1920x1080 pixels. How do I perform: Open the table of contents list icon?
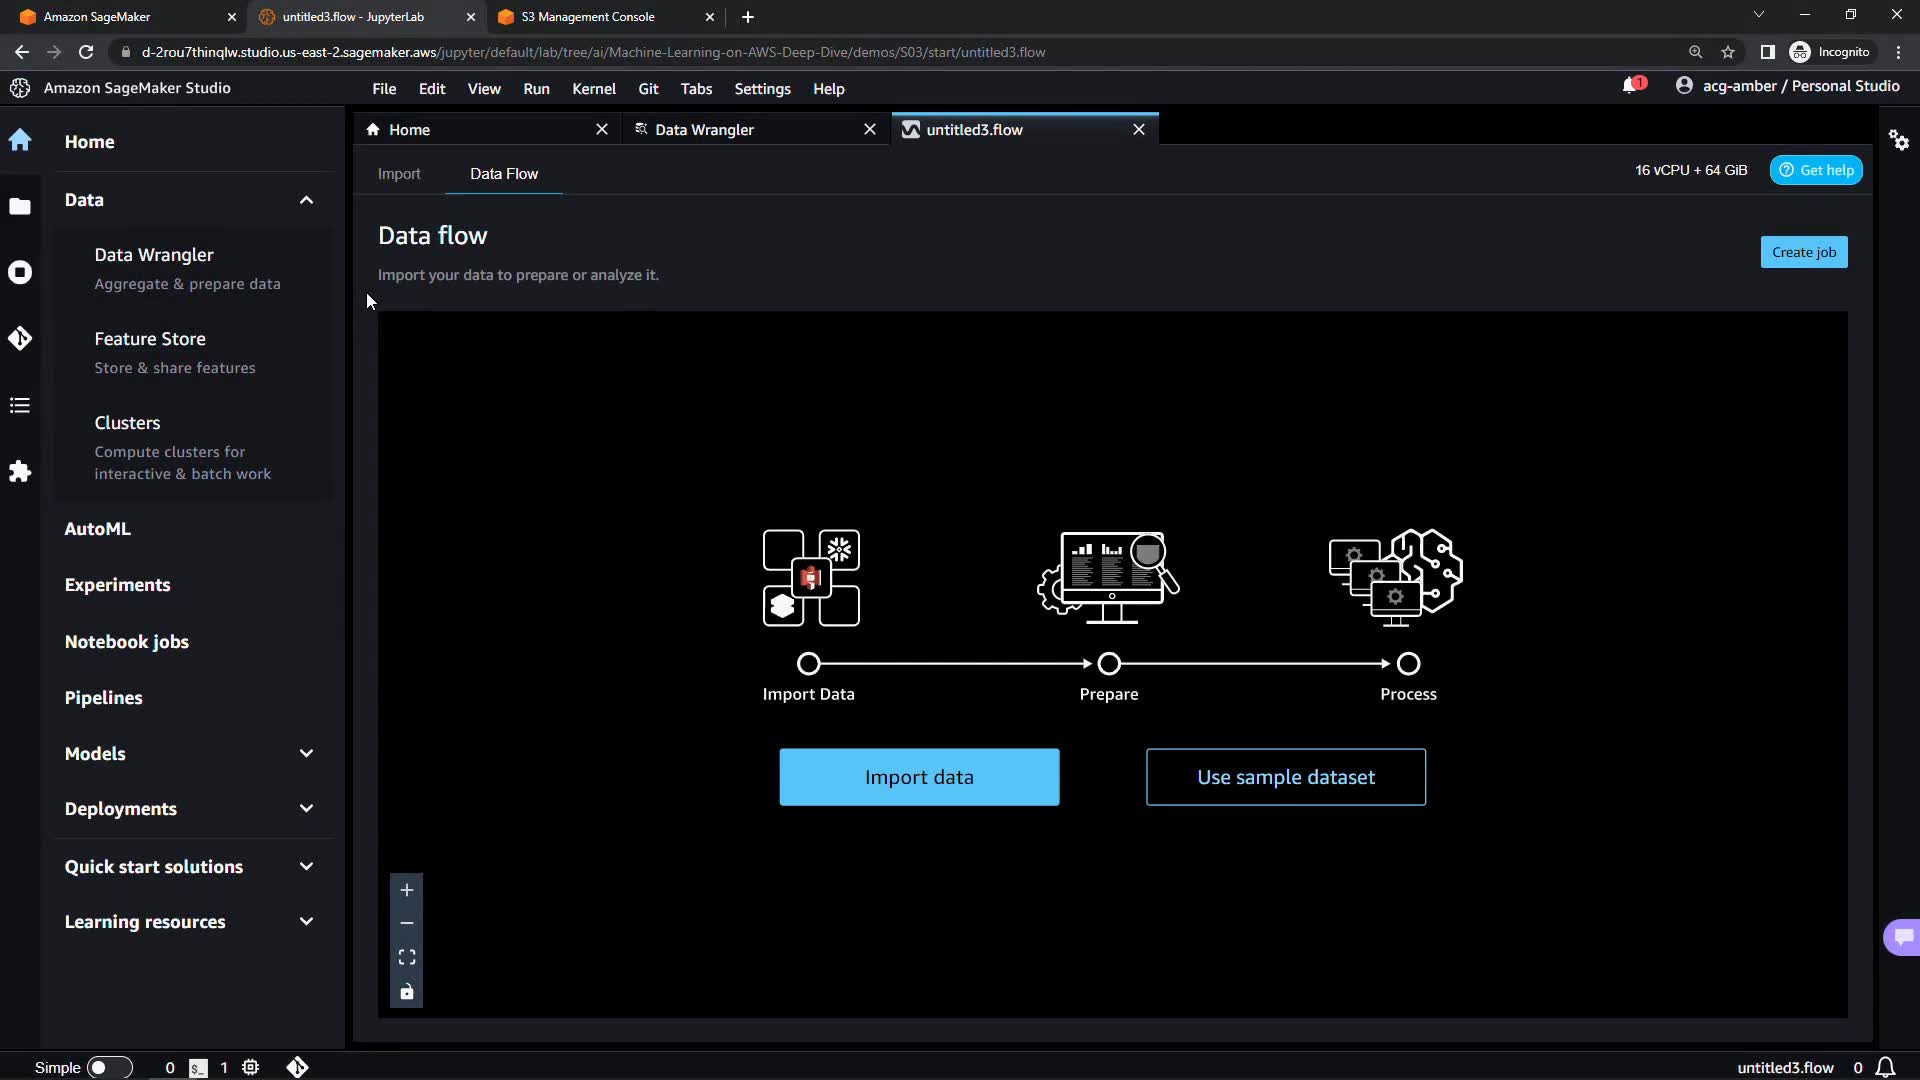(20, 405)
